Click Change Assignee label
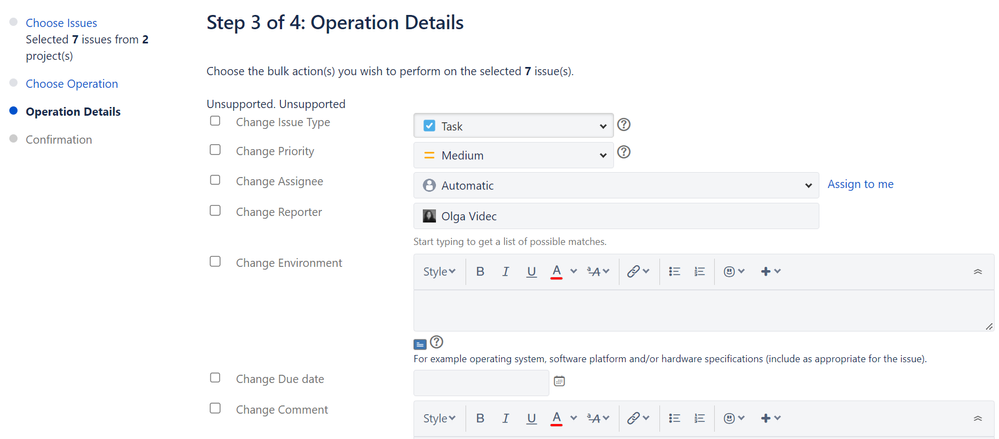This screenshot has height=439, width=999. [279, 181]
